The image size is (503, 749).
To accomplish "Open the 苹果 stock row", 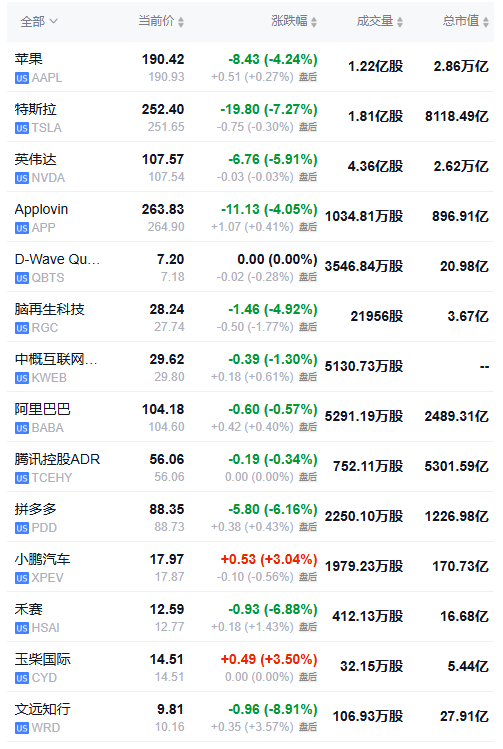I will click(250, 67).
